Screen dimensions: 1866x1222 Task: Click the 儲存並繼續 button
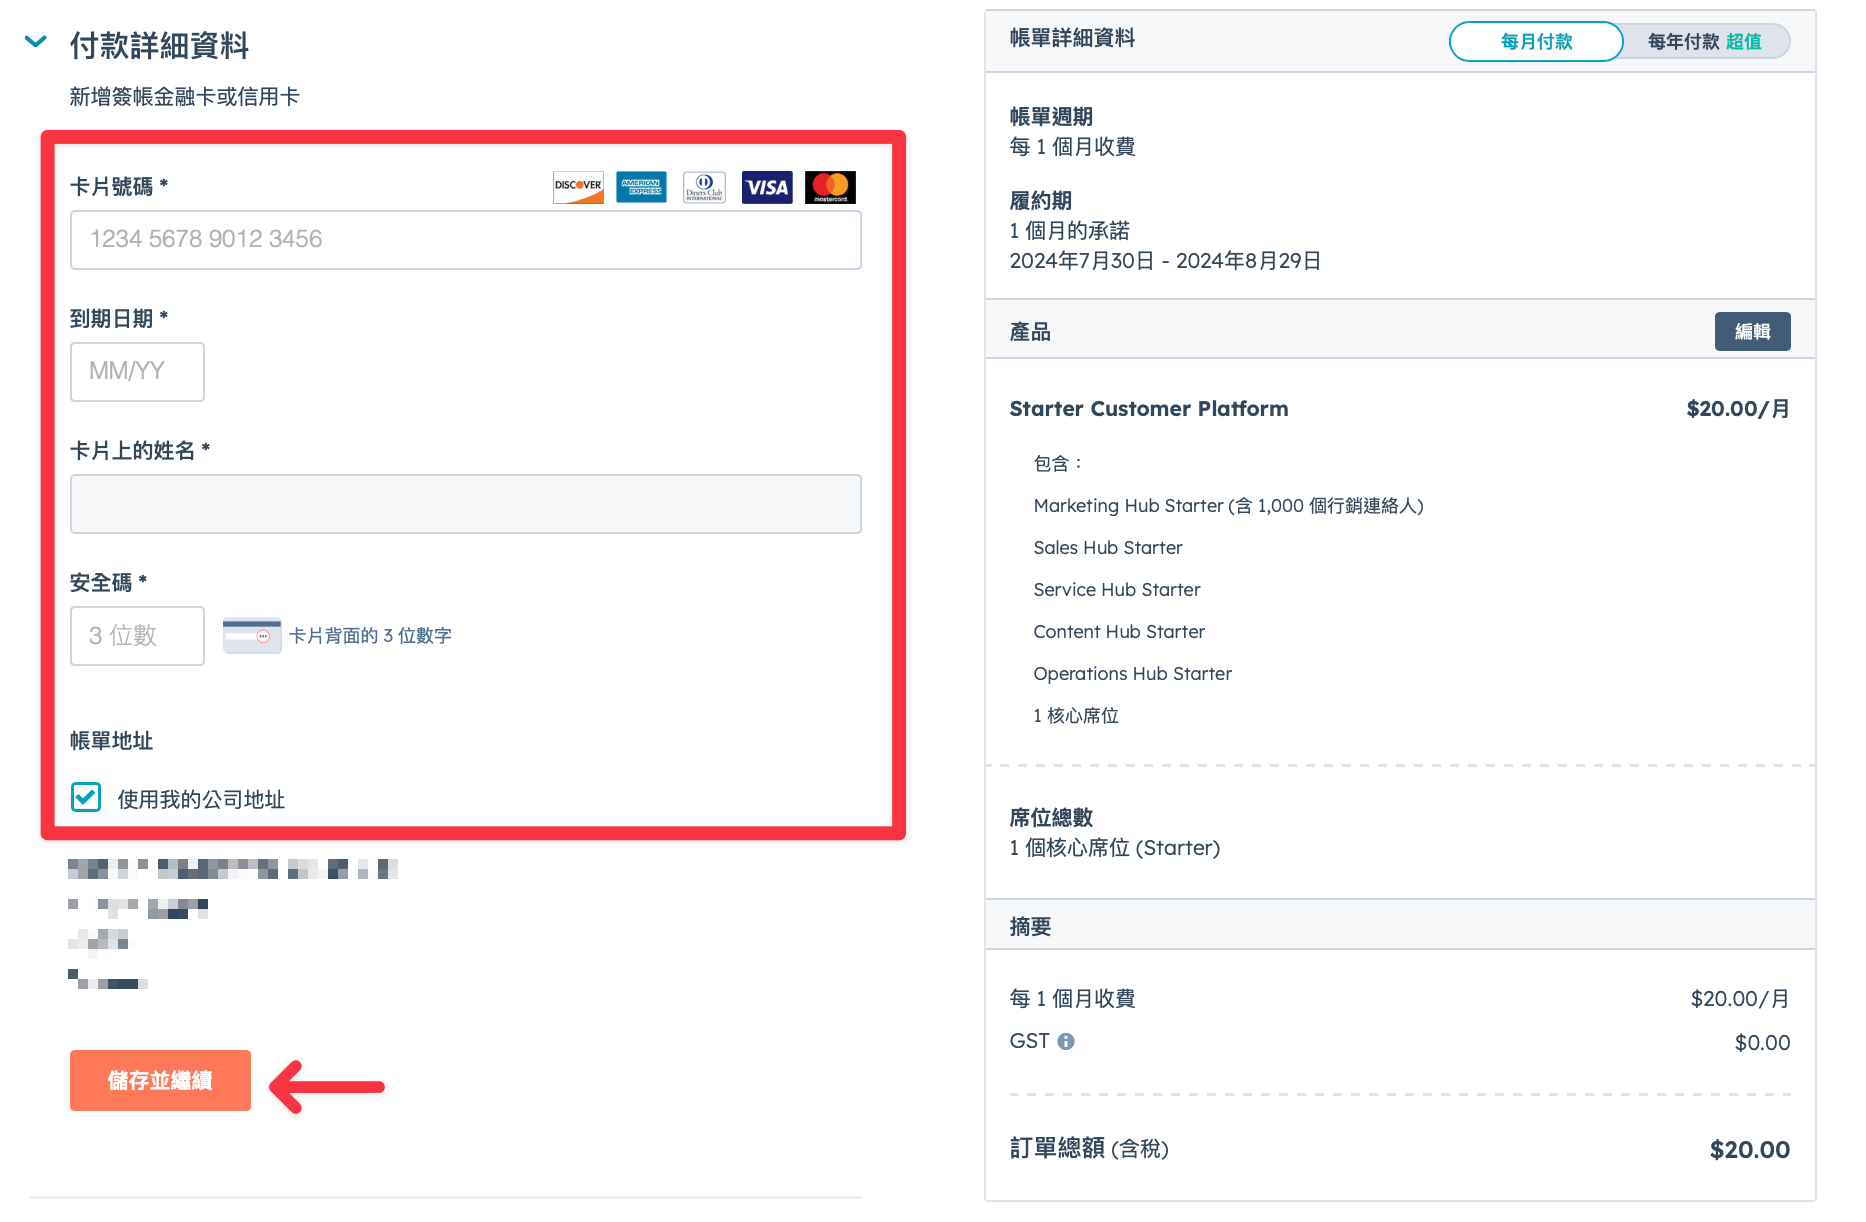click(160, 1080)
